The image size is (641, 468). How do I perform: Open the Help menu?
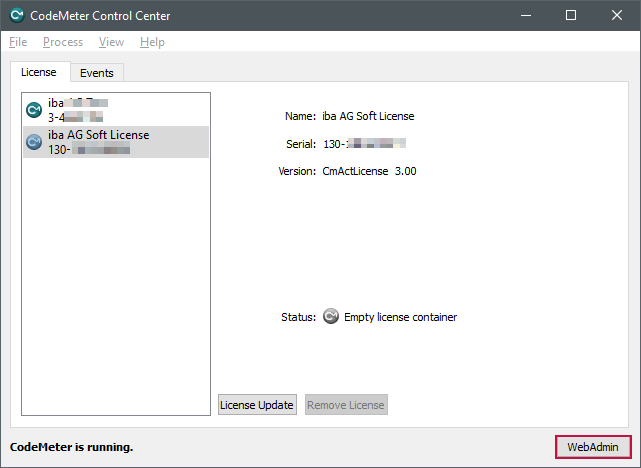tap(152, 42)
